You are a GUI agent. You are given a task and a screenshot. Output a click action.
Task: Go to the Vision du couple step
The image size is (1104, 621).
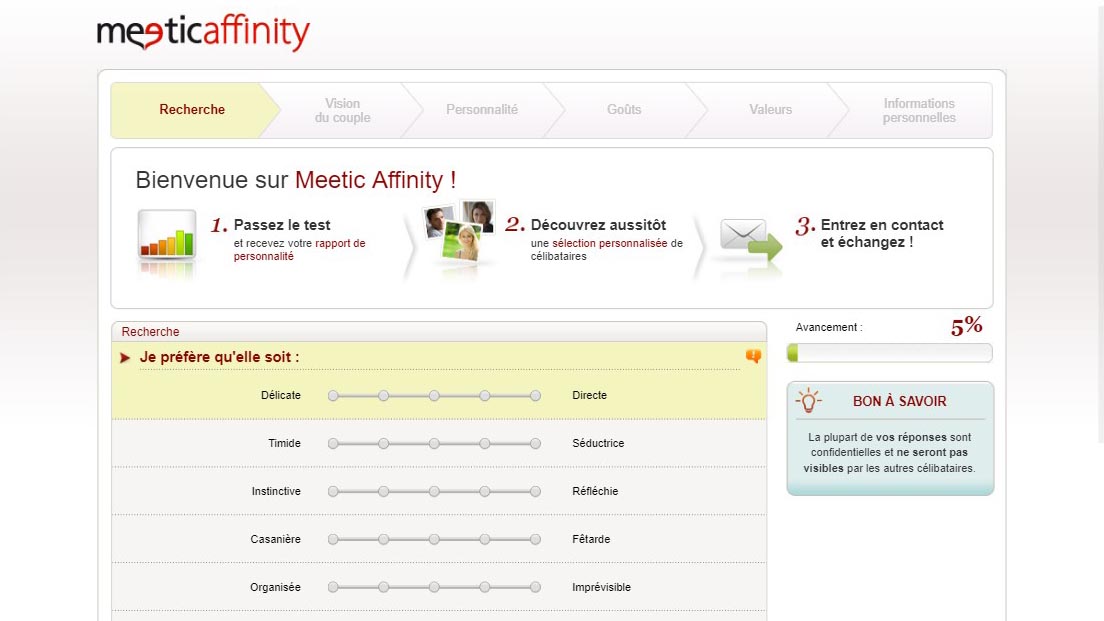click(342, 111)
